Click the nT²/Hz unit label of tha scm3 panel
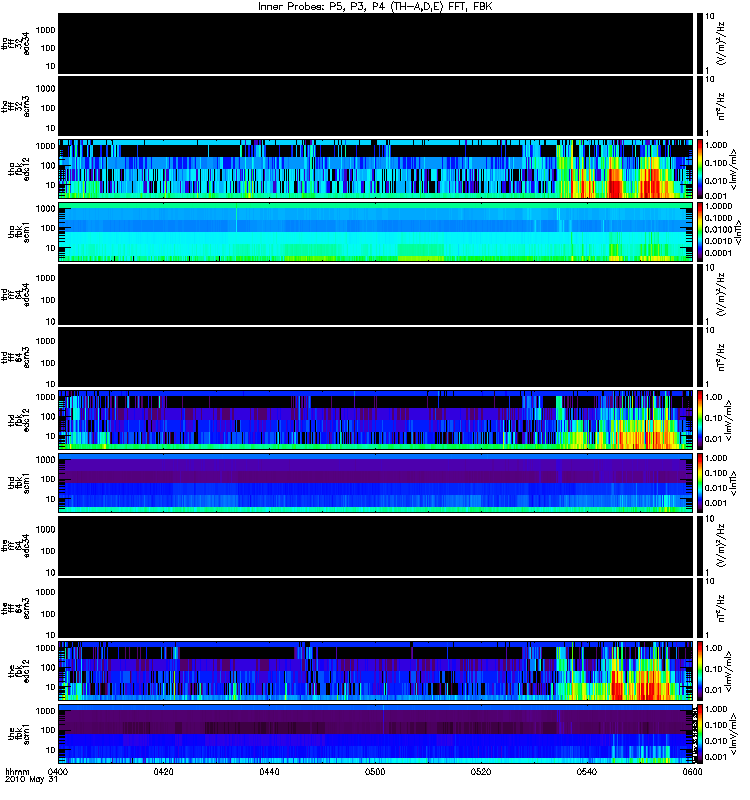This screenshot has width=750, height=800. click(x=721, y=106)
